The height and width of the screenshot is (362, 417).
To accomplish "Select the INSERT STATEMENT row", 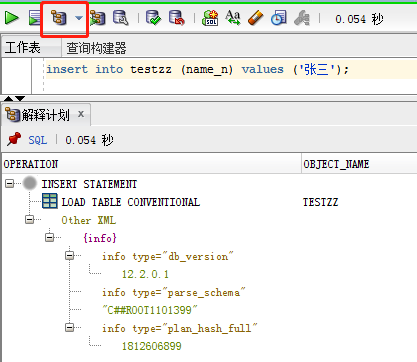I will [x=89, y=184].
